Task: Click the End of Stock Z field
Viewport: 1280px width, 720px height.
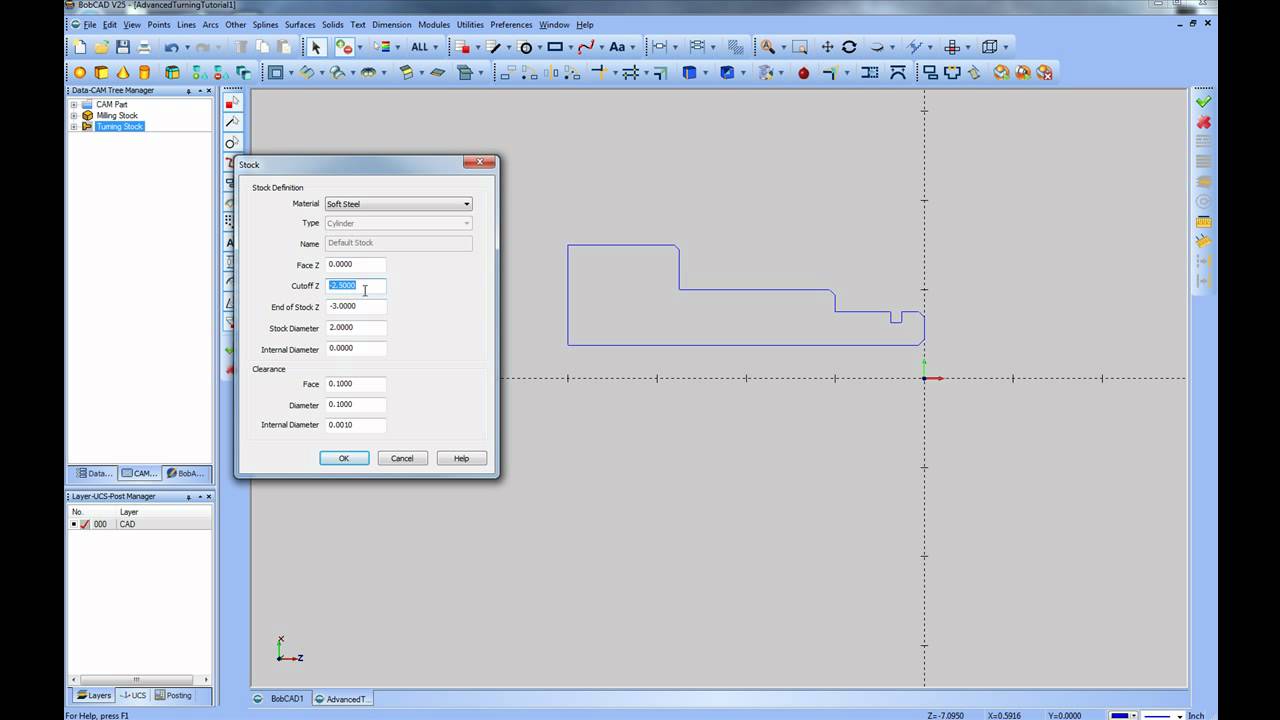Action: click(355, 307)
